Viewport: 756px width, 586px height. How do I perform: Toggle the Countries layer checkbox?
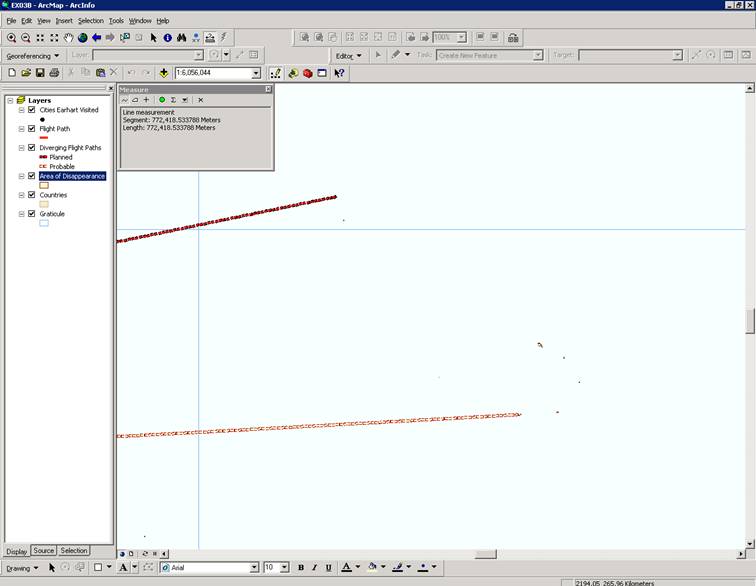click(x=32, y=195)
